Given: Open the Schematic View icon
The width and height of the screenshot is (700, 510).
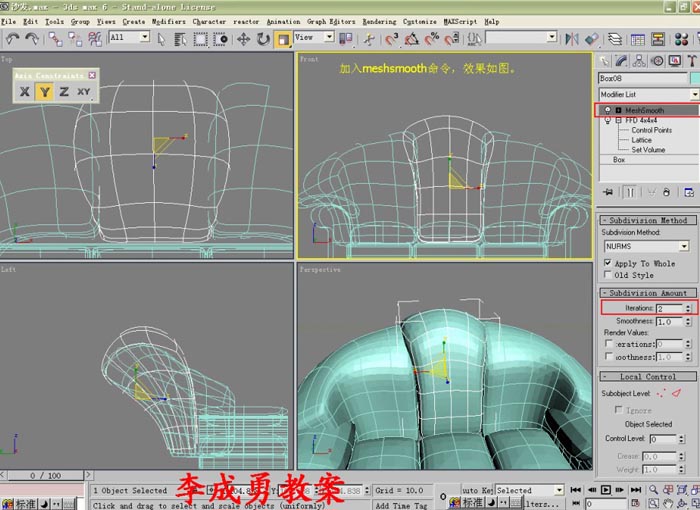Looking at the screenshot, I should (x=658, y=39).
